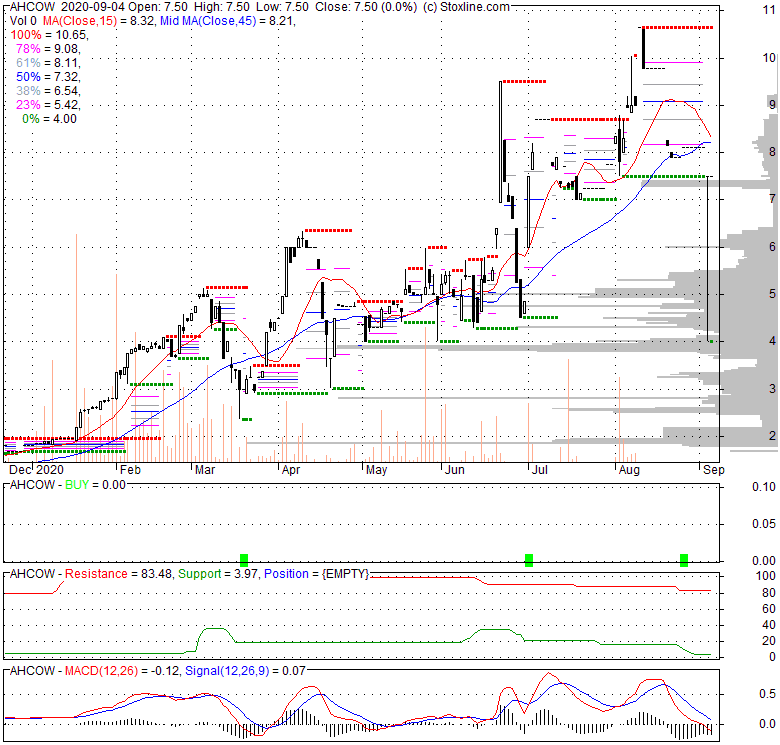This screenshot has height=745, width=780.
Task: Click the 0.5 value on MACD panel axis
Action: (x=768, y=694)
